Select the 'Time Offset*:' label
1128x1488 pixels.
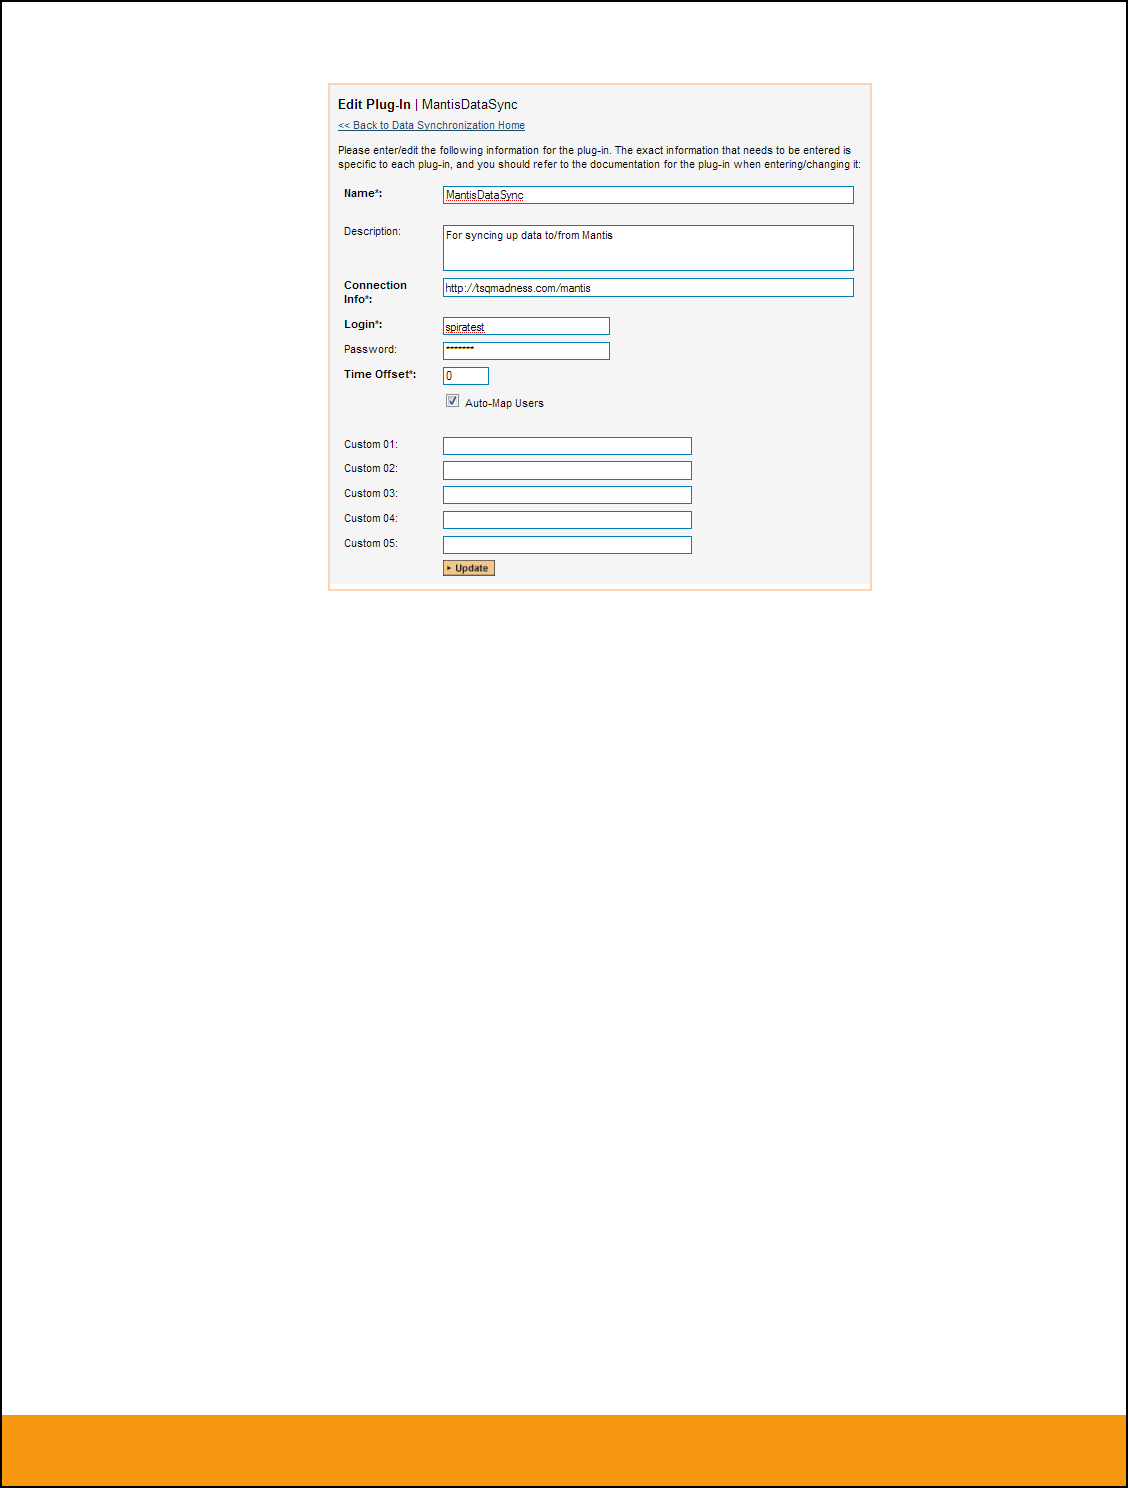coord(380,374)
